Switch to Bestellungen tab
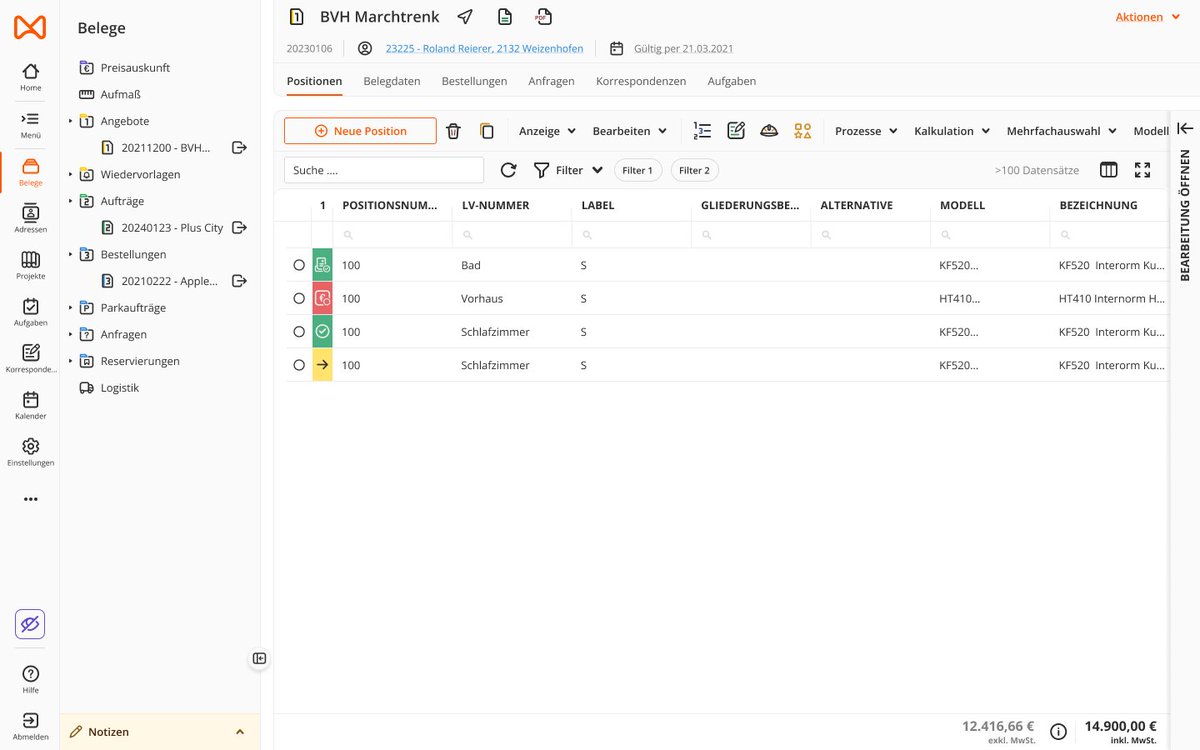Image resolution: width=1200 pixels, height=750 pixels. click(474, 81)
